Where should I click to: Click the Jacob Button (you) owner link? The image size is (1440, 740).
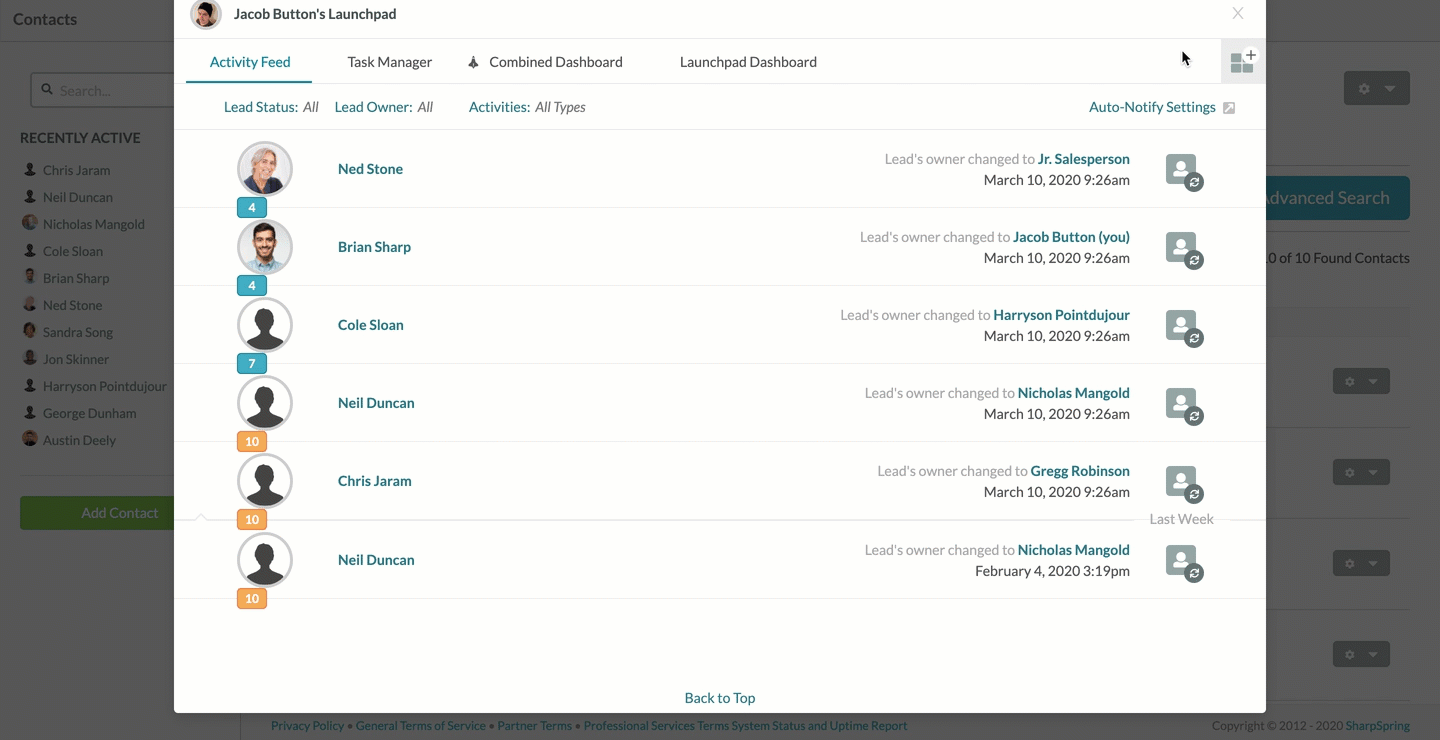point(1071,237)
